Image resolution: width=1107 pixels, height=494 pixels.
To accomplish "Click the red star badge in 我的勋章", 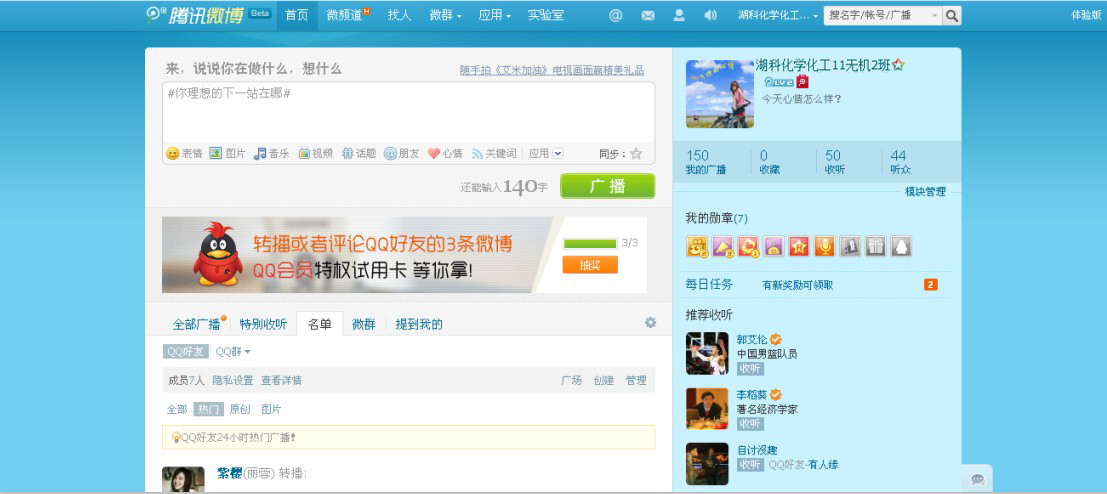I will pos(798,246).
